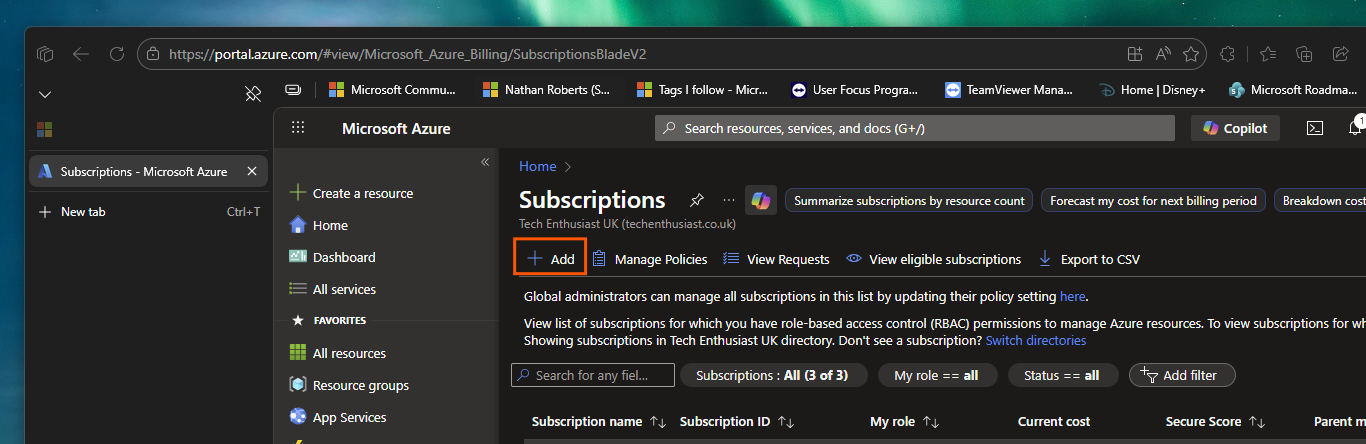Click the Home breadcrumb link
The height and width of the screenshot is (444, 1366).
coord(537,166)
